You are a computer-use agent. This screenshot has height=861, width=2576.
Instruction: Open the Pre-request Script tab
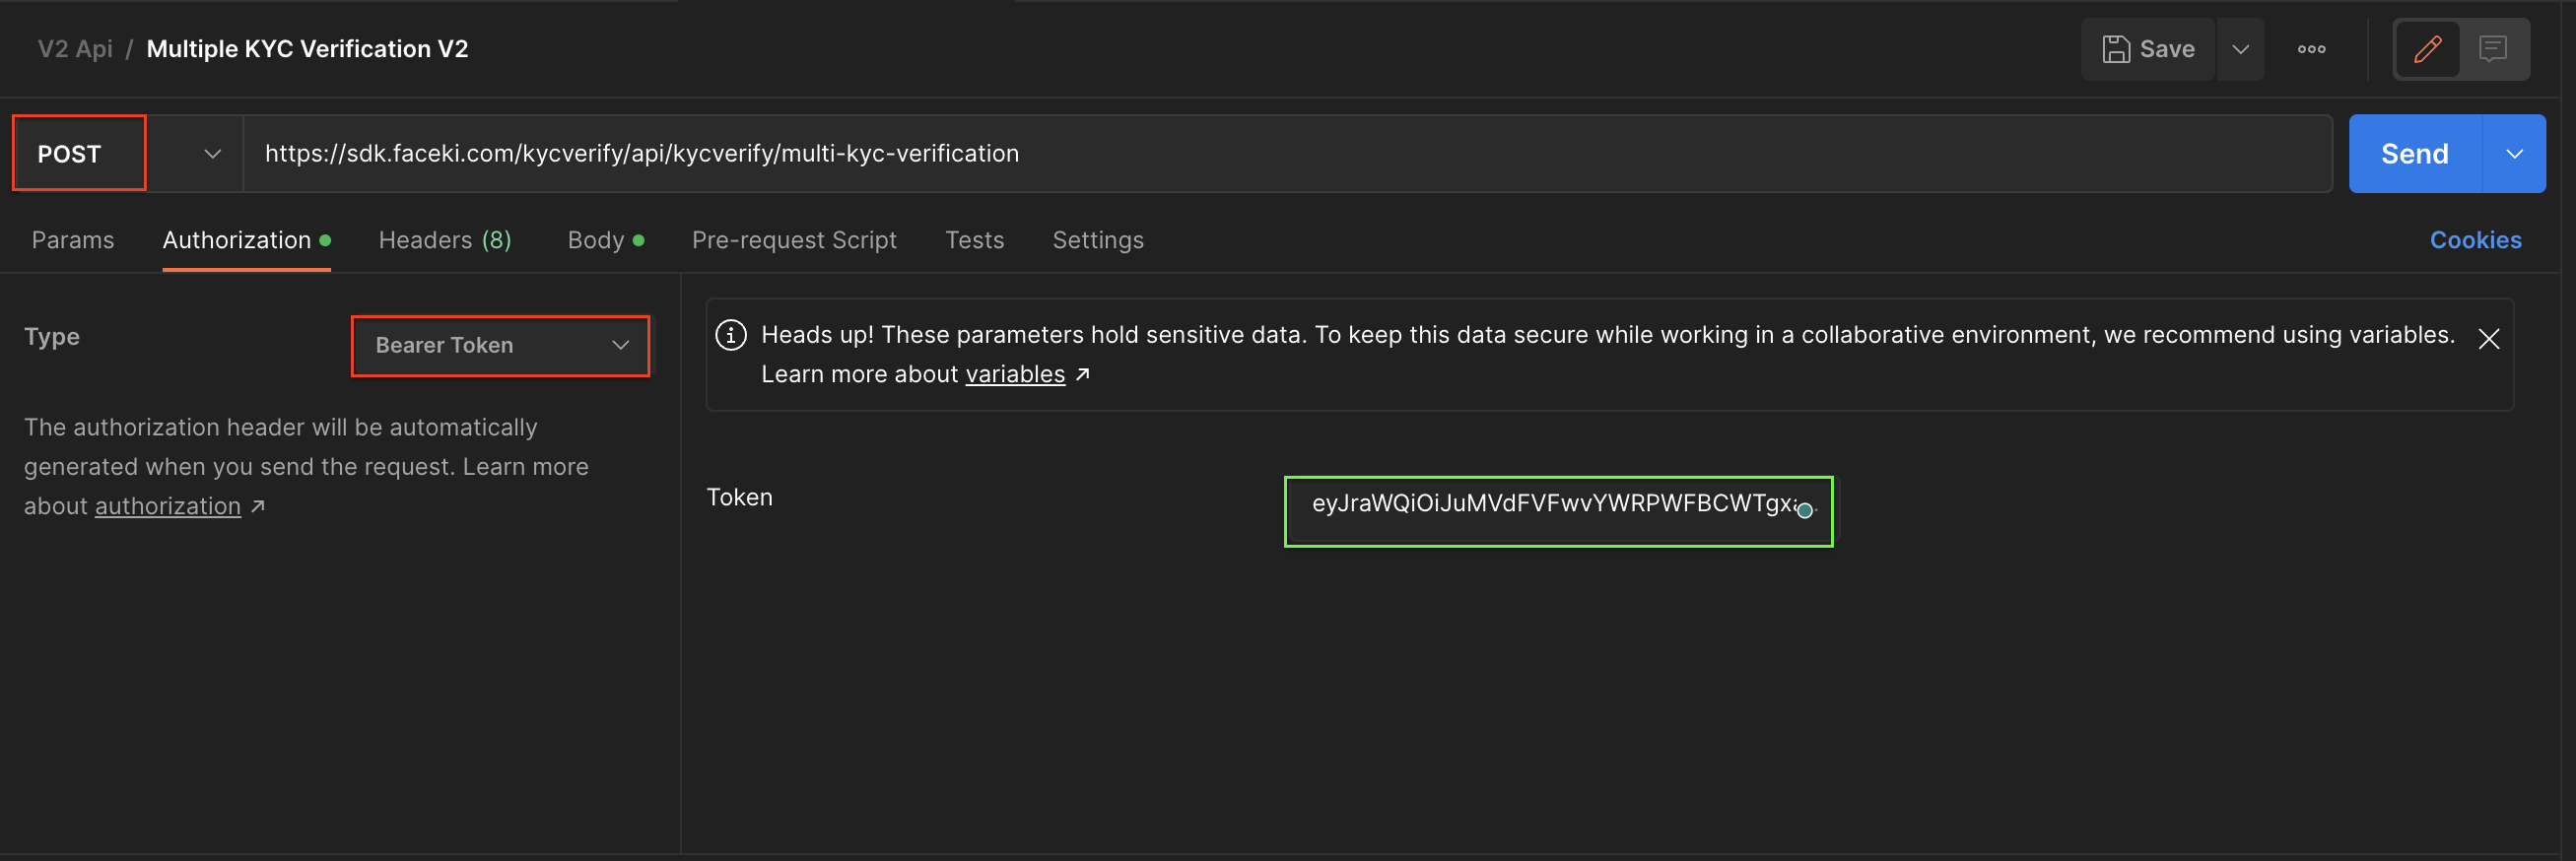pos(794,240)
